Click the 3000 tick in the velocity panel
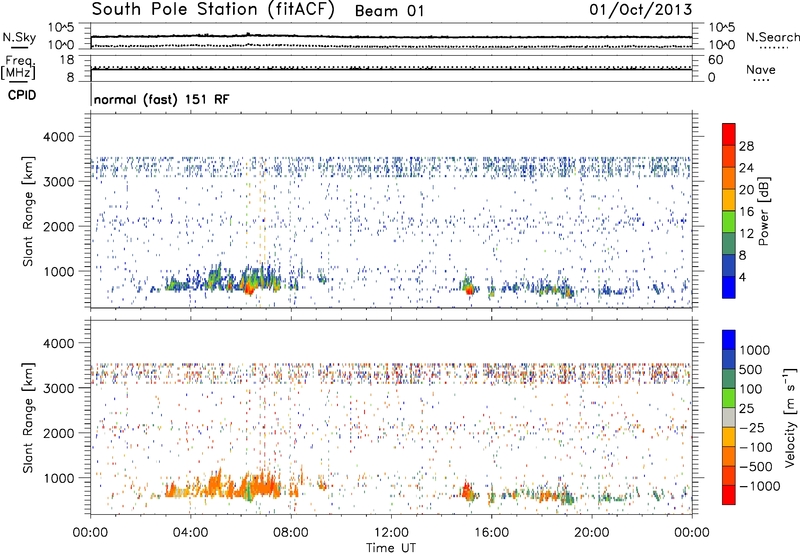 click(58, 388)
